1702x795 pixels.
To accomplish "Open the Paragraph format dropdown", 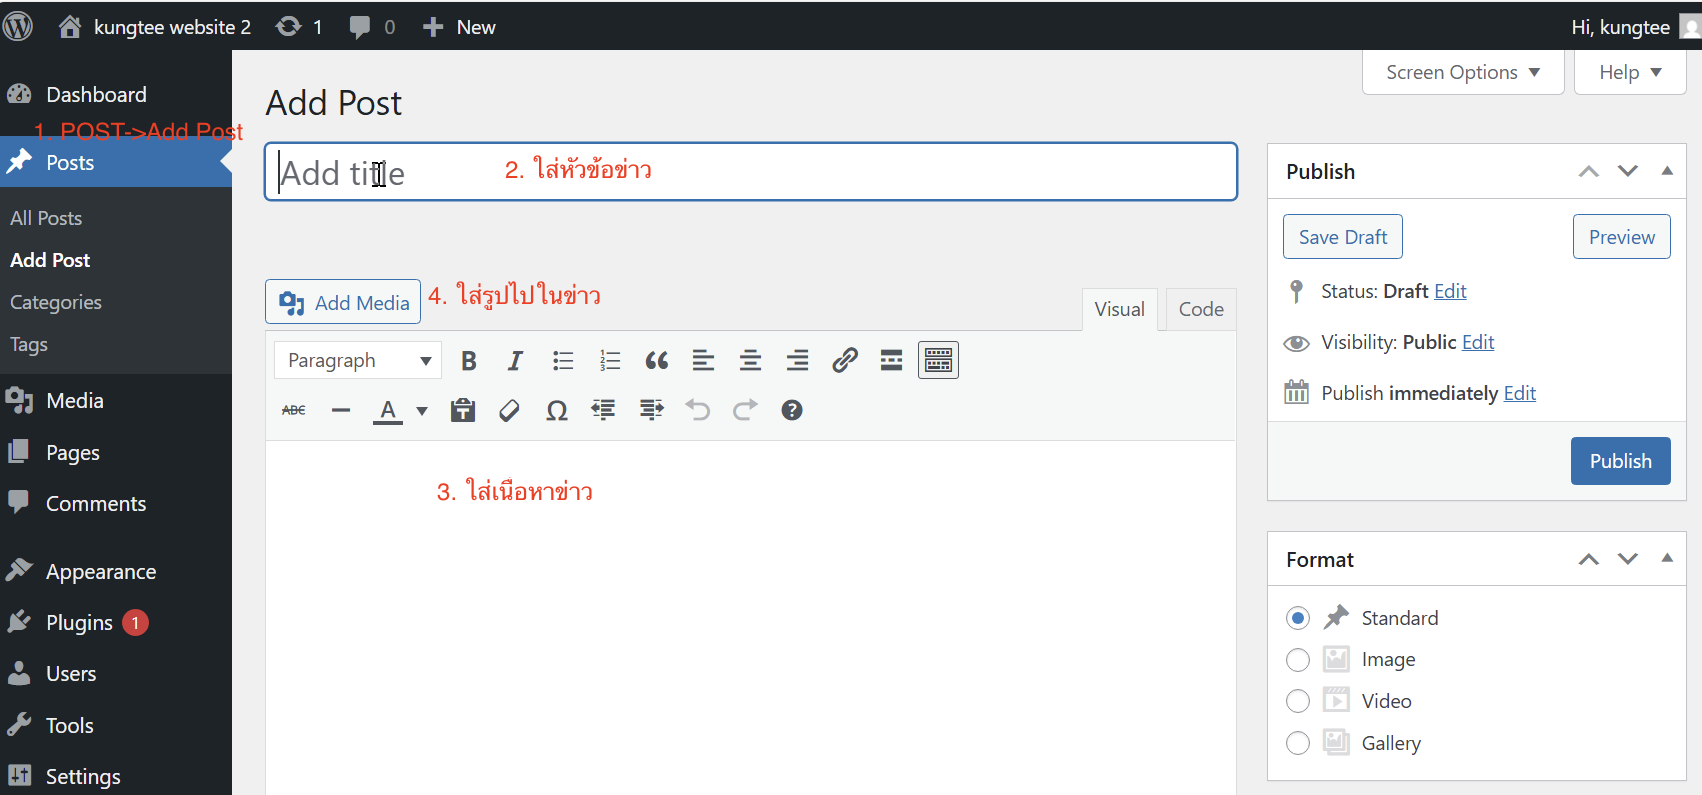I will (358, 361).
